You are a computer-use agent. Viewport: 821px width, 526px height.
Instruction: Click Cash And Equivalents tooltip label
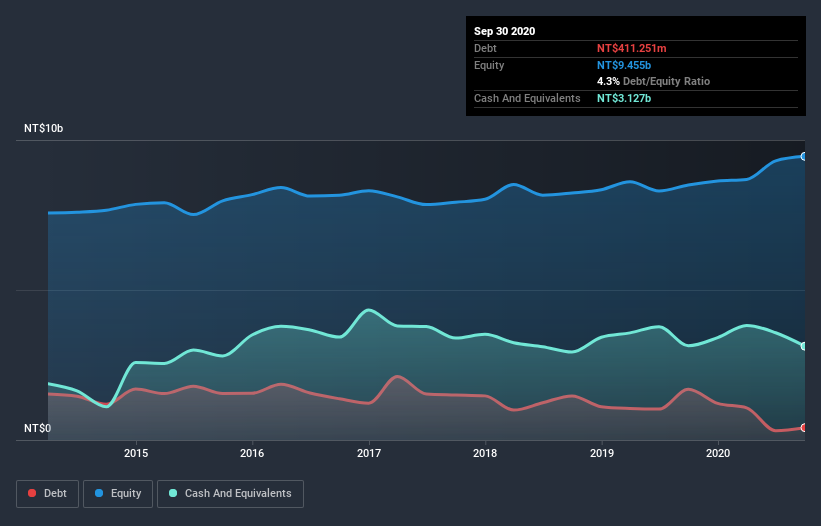coord(527,98)
